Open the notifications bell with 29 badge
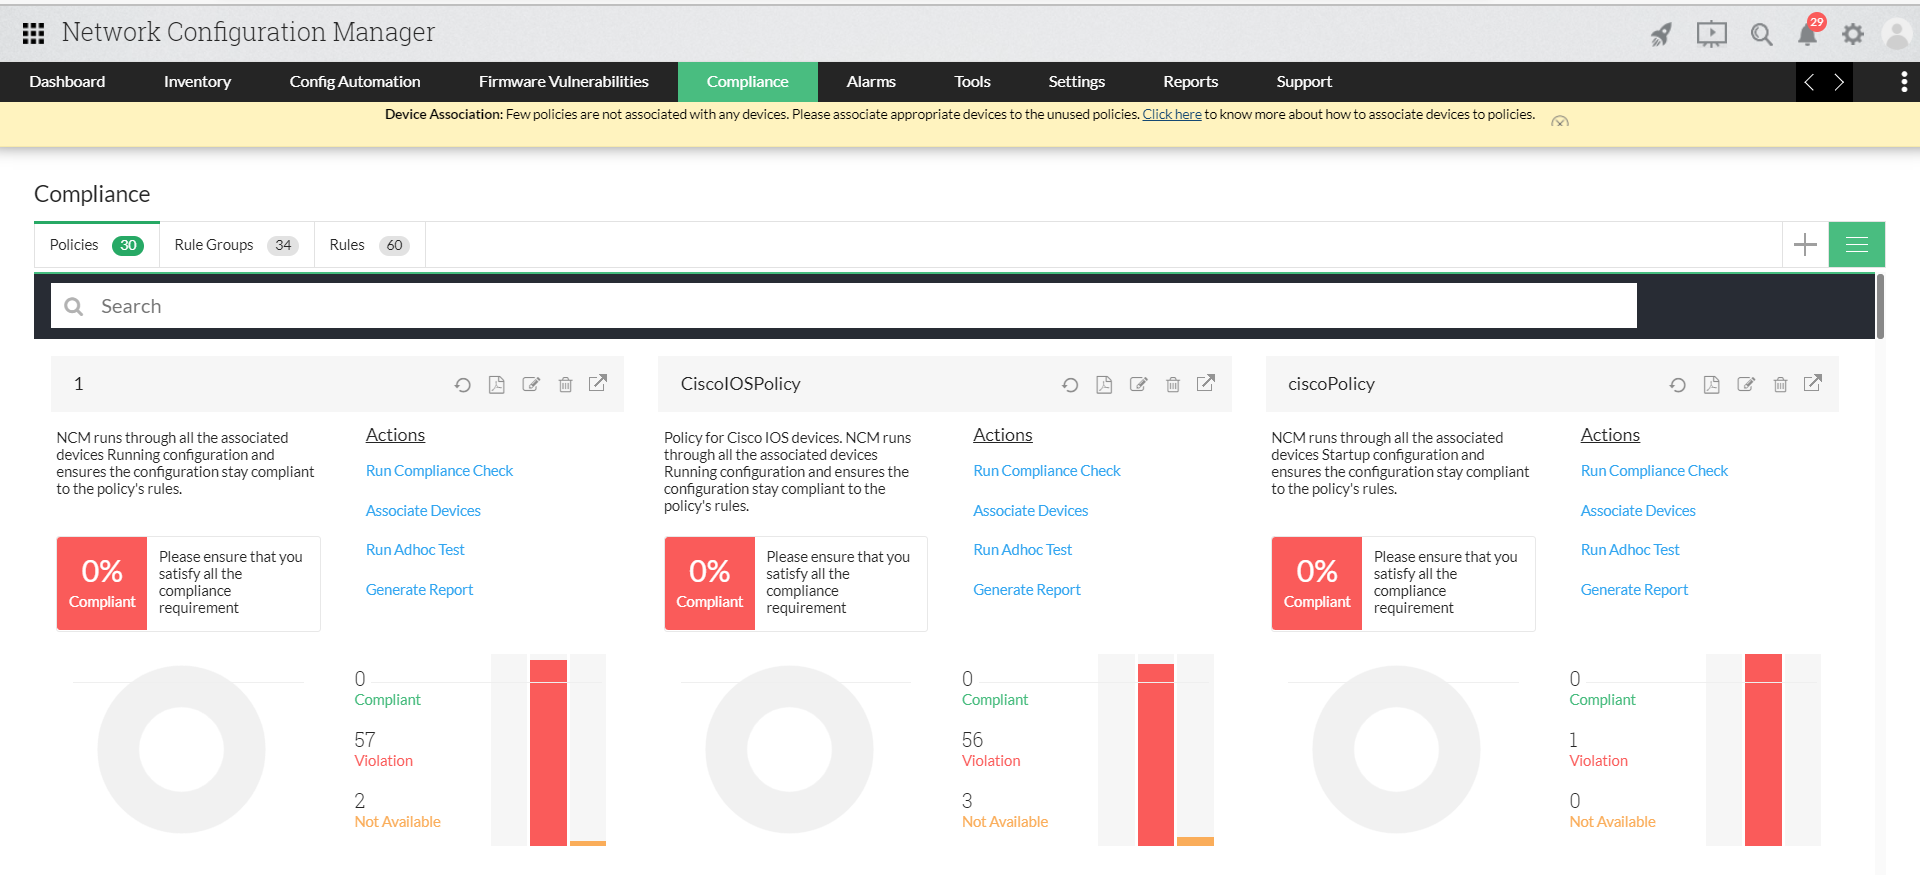The width and height of the screenshot is (1920, 875). pyautogui.click(x=1808, y=33)
